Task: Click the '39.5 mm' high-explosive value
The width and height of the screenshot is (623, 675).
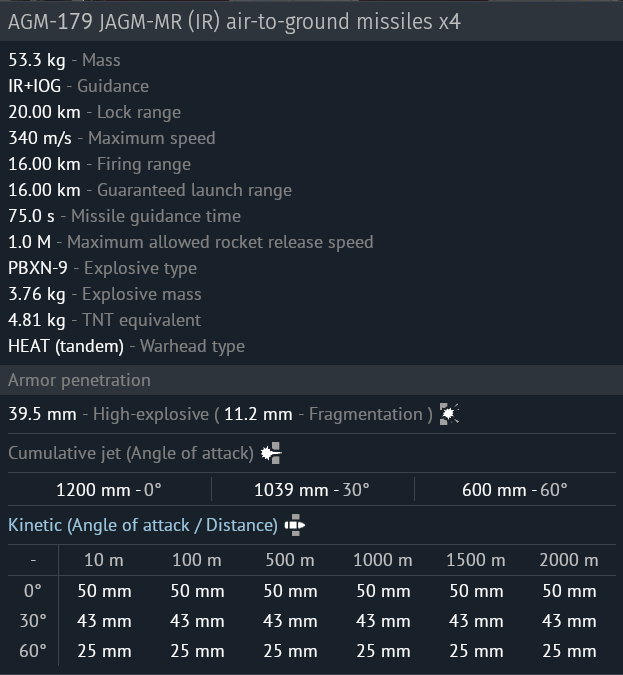Action: click(42, 414)
